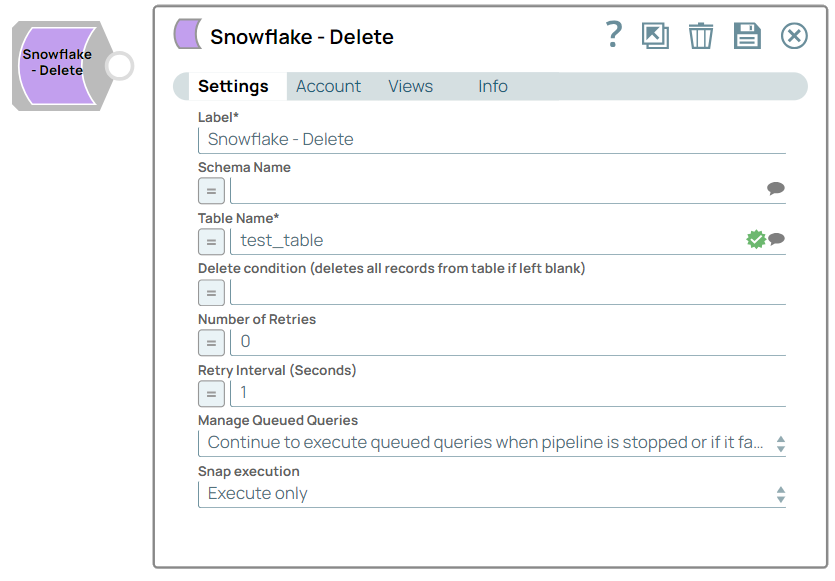Close the snap settings dialog
Viewport: 835px width, 581px height.
794,35
